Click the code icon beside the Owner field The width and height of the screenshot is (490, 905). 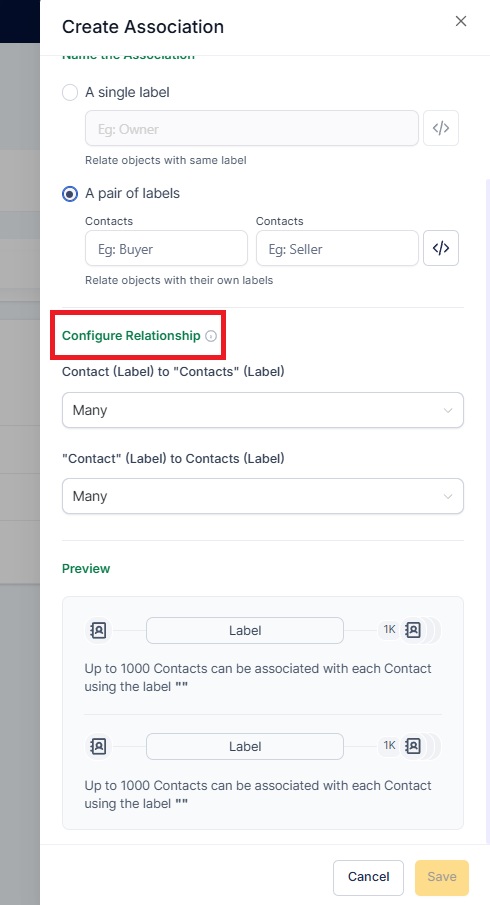441,129
